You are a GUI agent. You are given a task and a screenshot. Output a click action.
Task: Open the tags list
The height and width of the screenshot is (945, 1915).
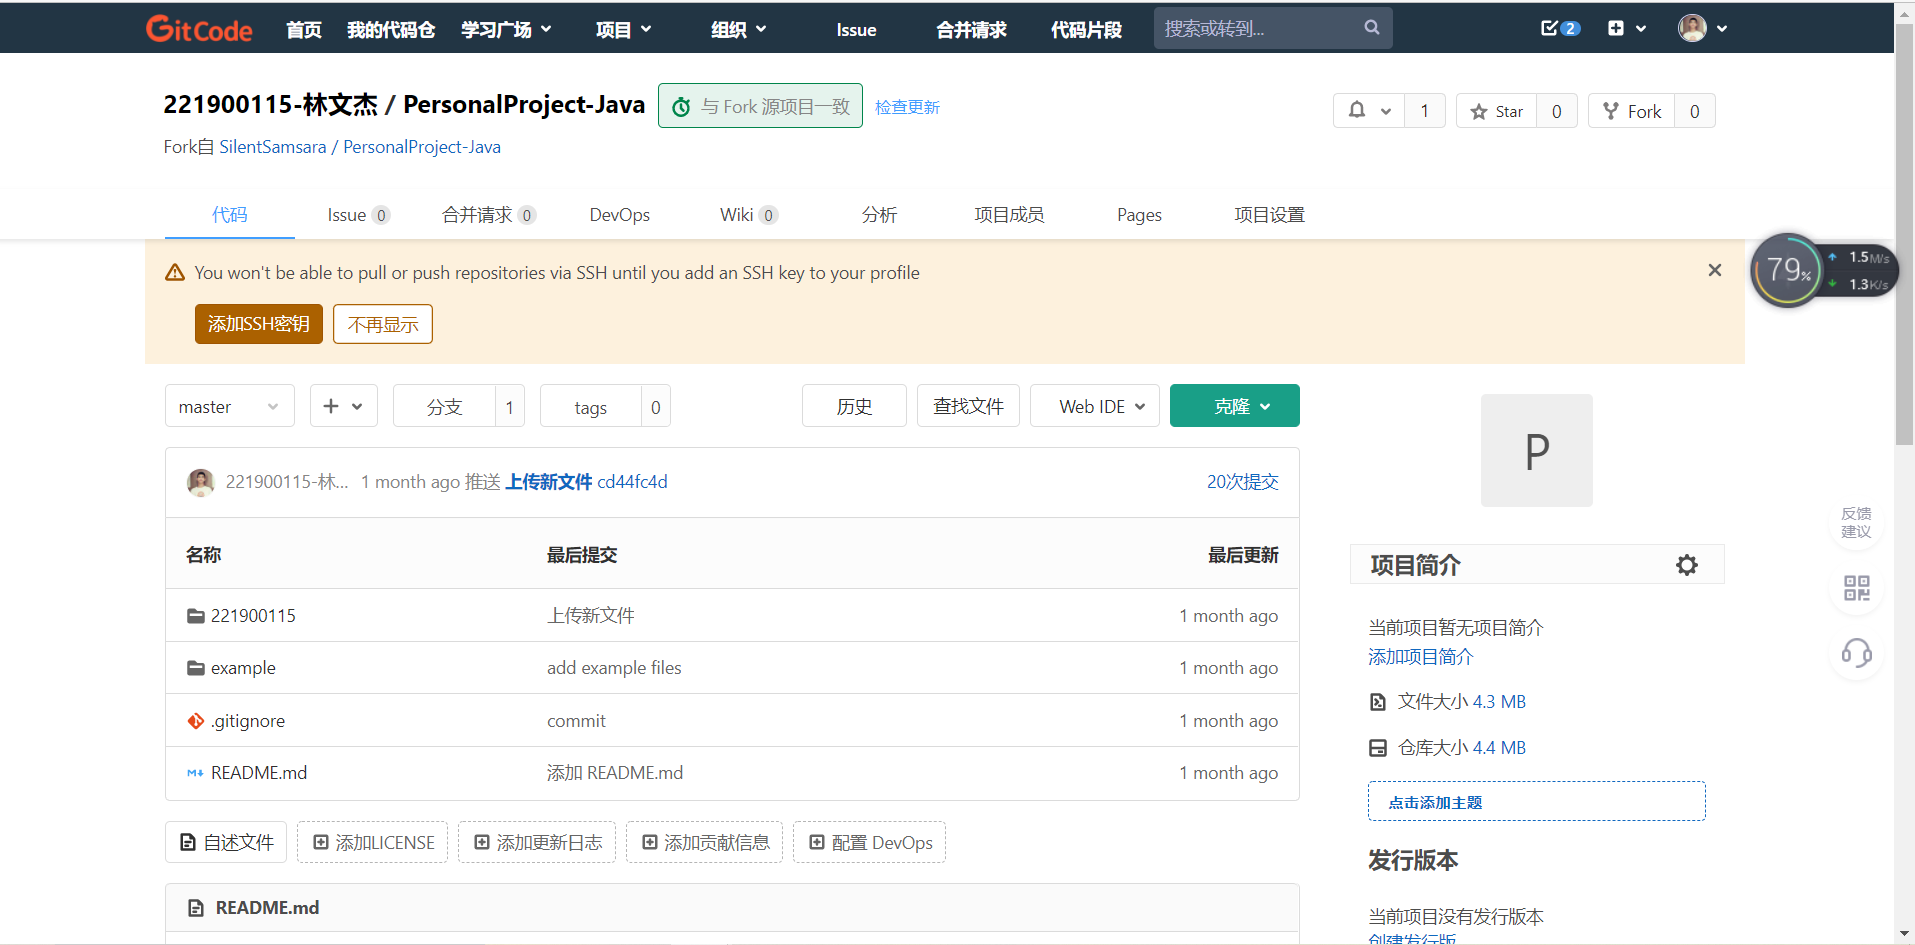coord(591,406)
